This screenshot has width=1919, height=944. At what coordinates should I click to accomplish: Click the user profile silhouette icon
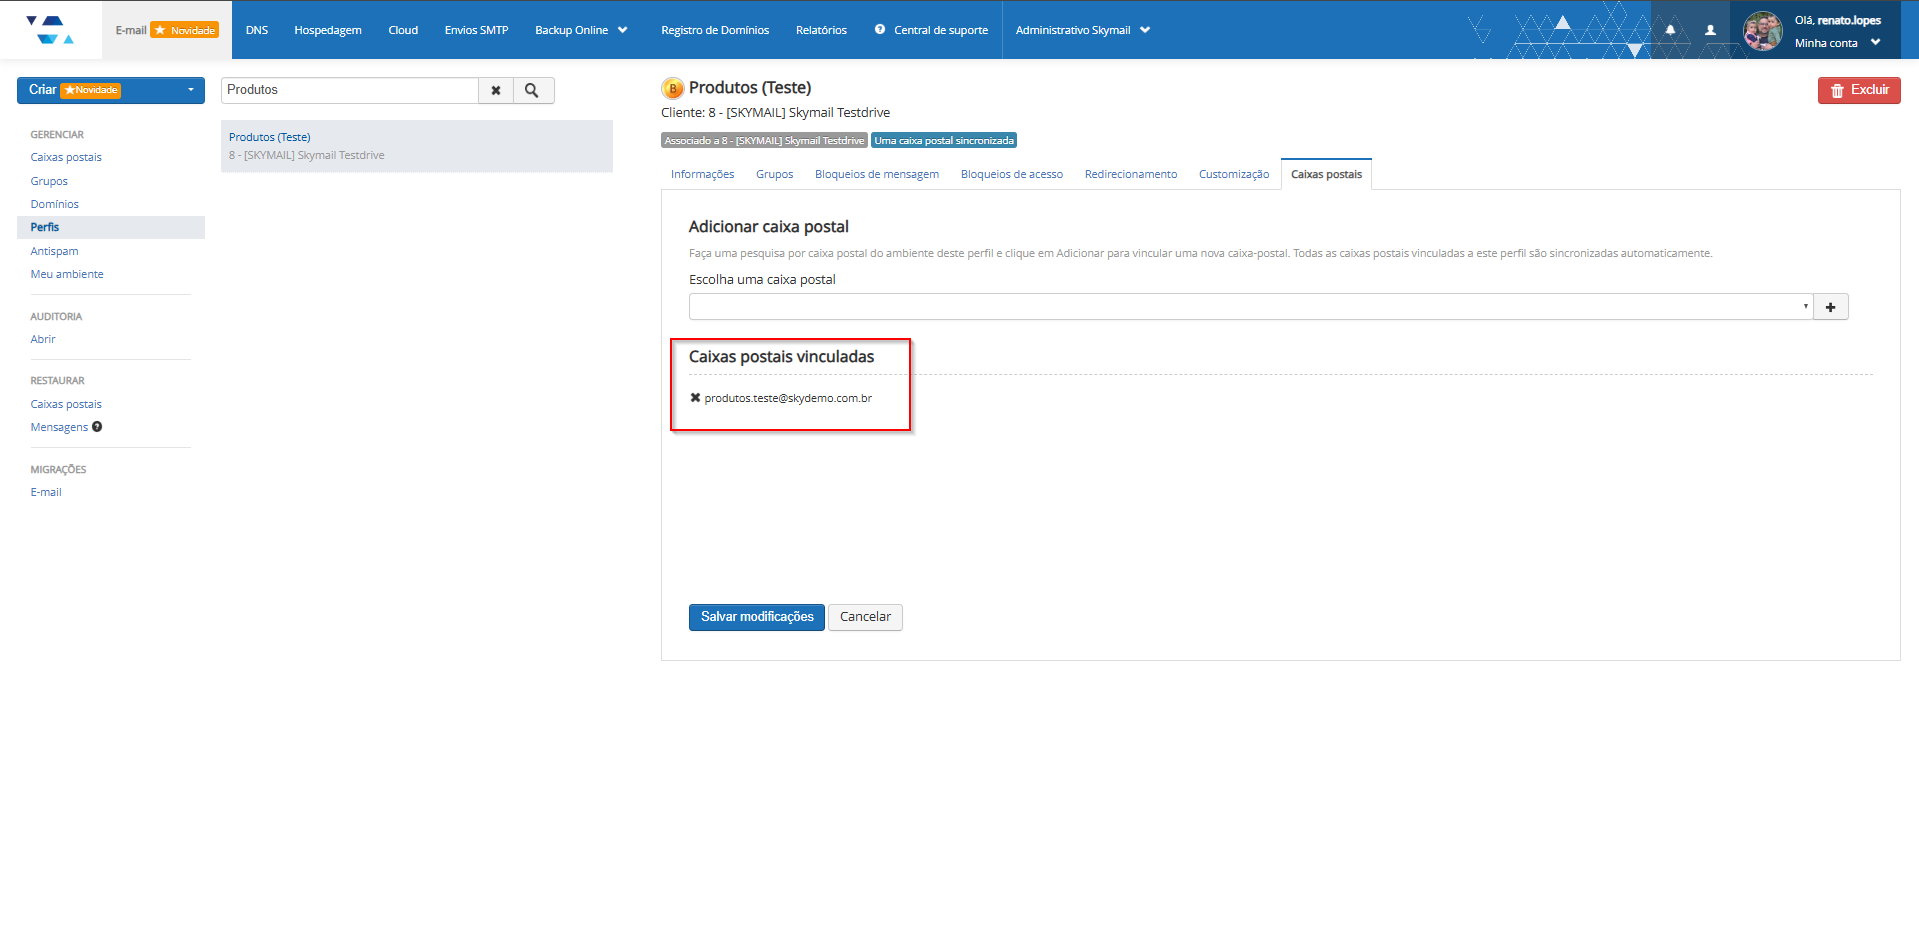[x=1710, y=30]
